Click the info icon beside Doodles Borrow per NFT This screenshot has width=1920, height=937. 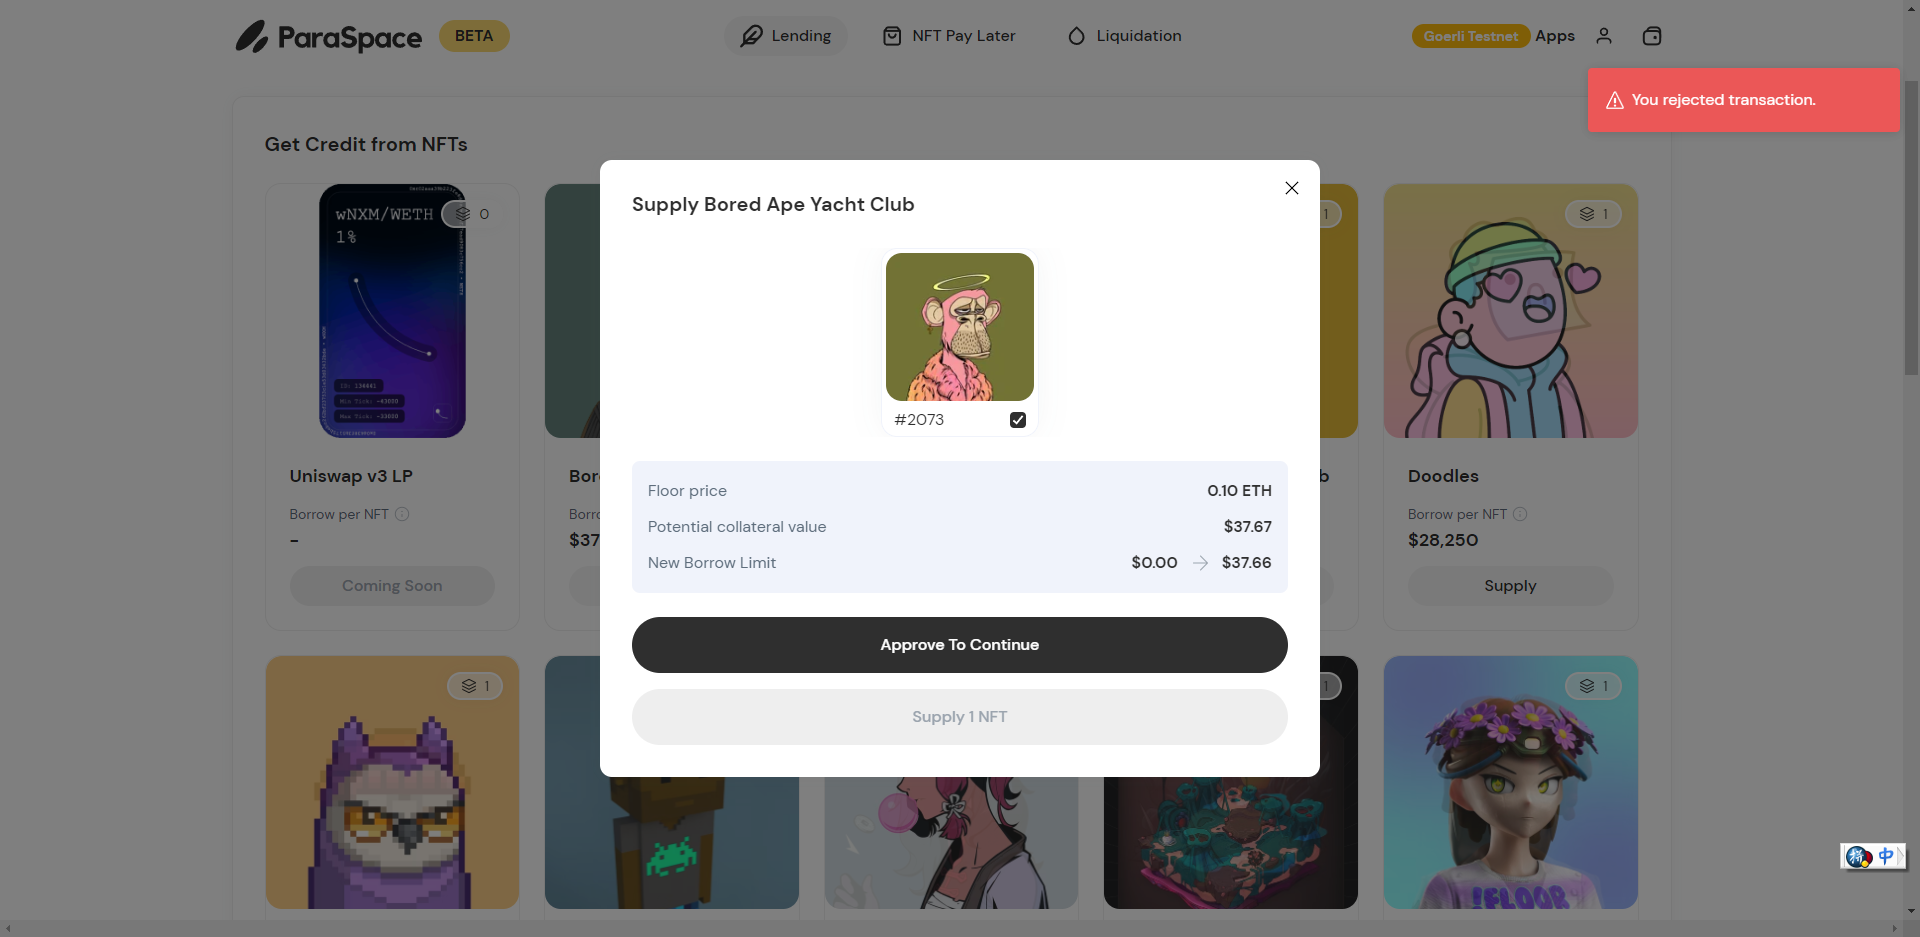click(x=1520, y=514)
